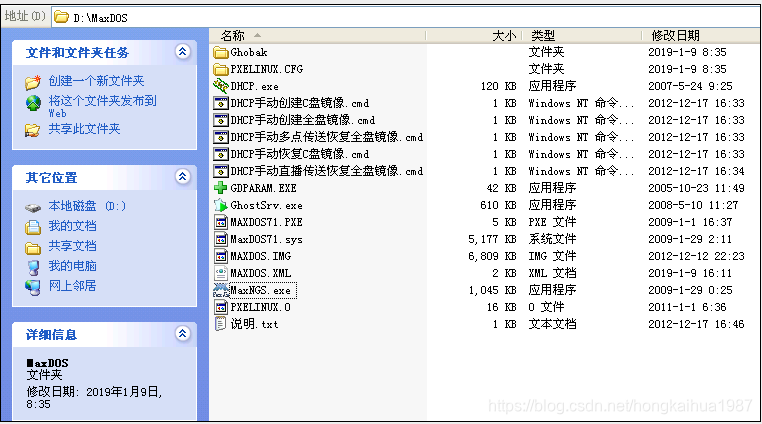762x424 pixels.
Task: Click the DHCP手动创建C盘镜像.cmd file icon
Action: pyautogui.click(x=221, y=103)
